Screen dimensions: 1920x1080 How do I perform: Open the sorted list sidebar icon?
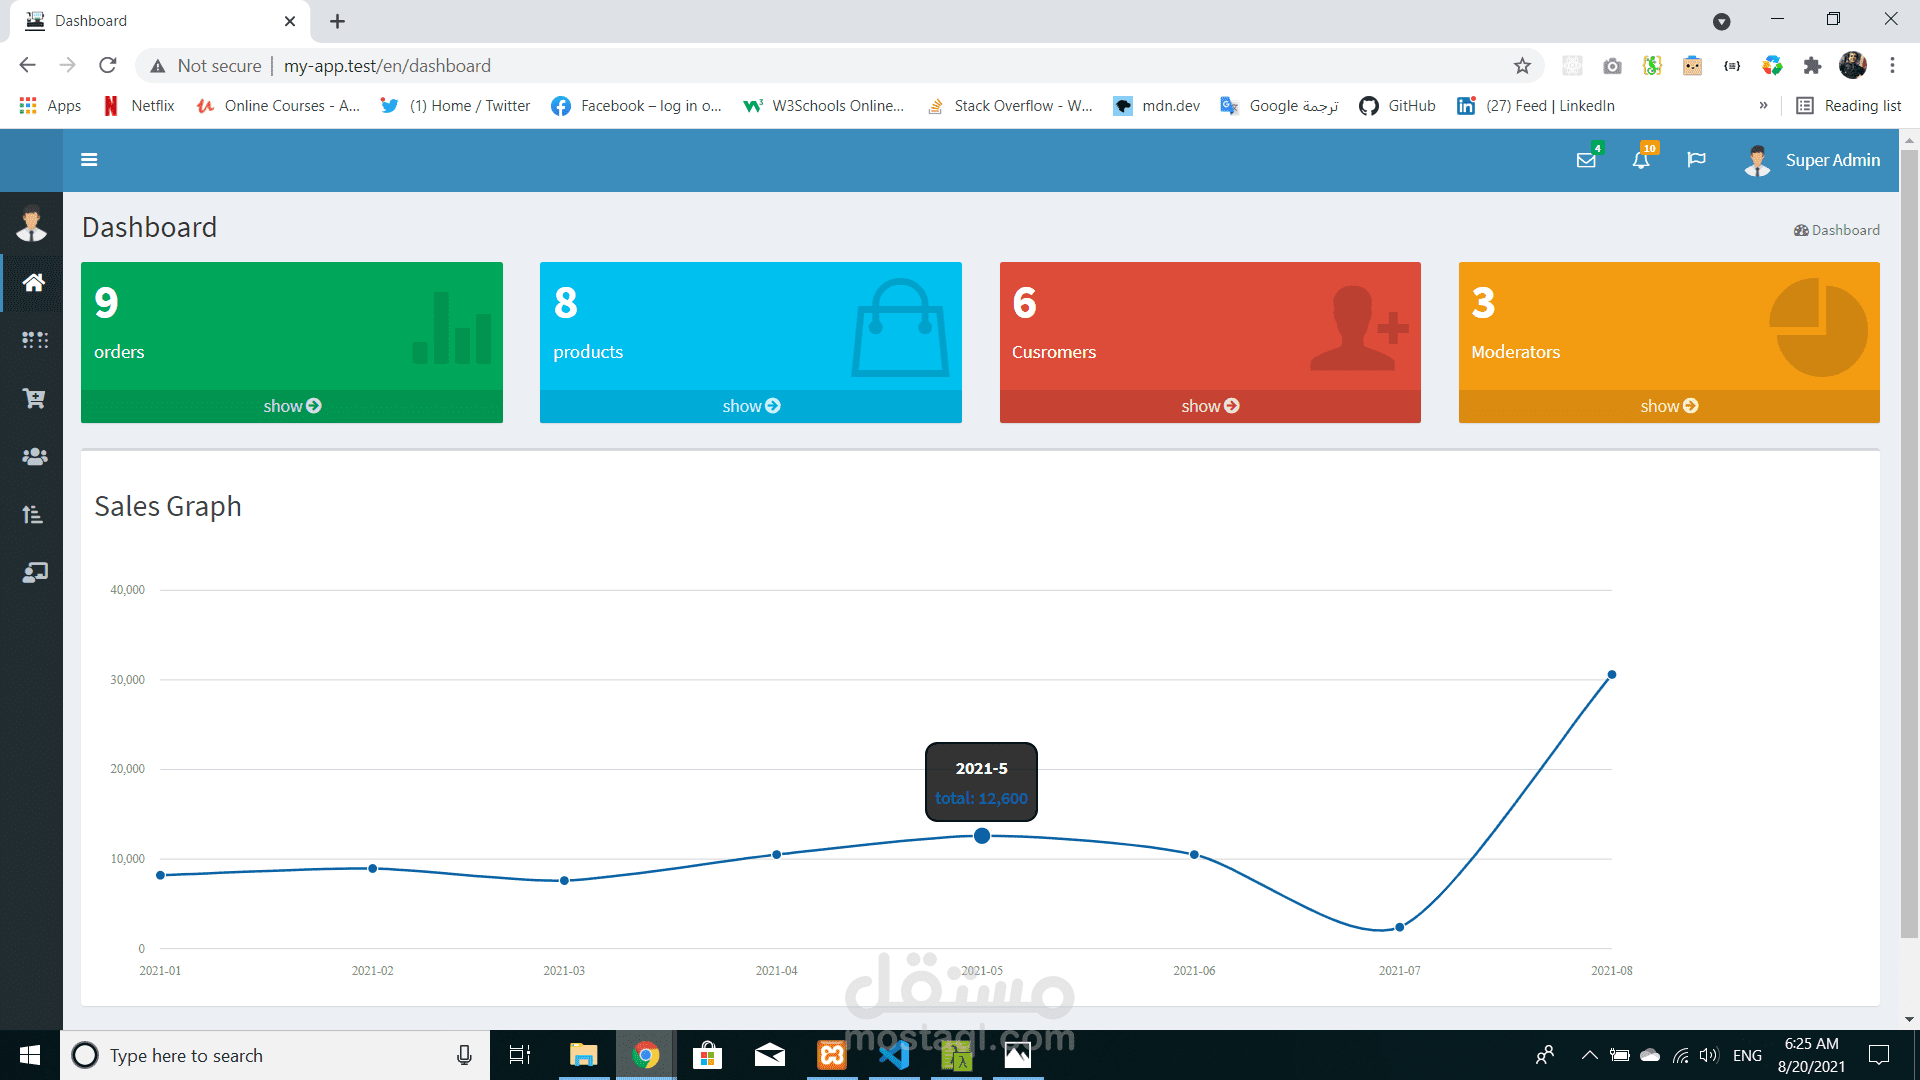click(34, 515)
